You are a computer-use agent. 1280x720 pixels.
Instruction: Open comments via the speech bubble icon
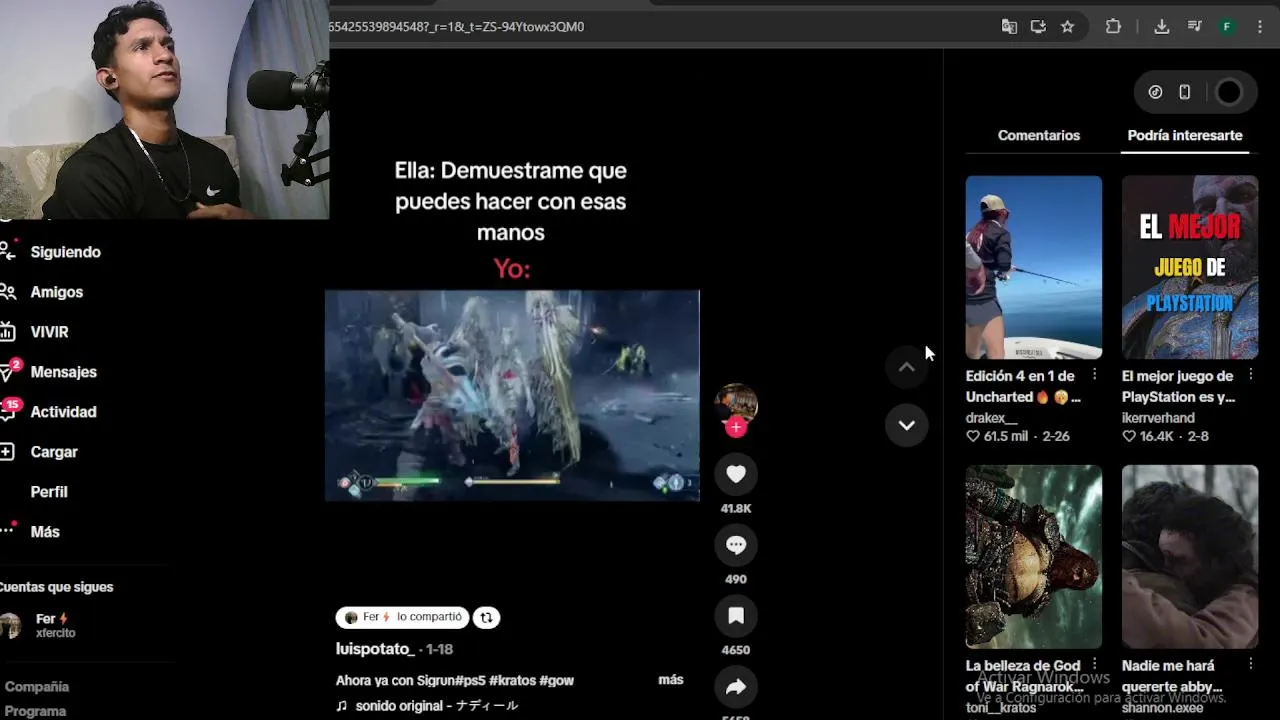(x=736, y=545)
